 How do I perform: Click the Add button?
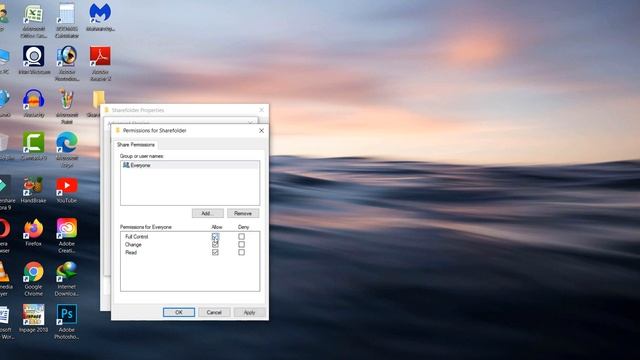point(208,213)
